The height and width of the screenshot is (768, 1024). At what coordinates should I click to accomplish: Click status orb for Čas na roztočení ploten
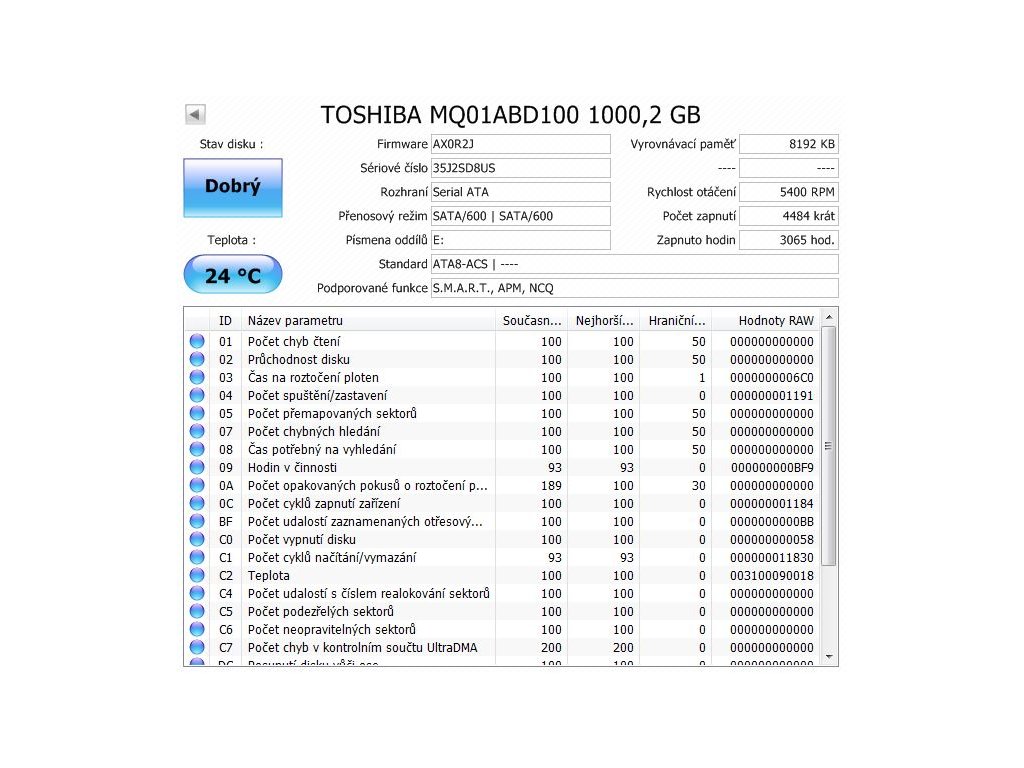(197, 377)
